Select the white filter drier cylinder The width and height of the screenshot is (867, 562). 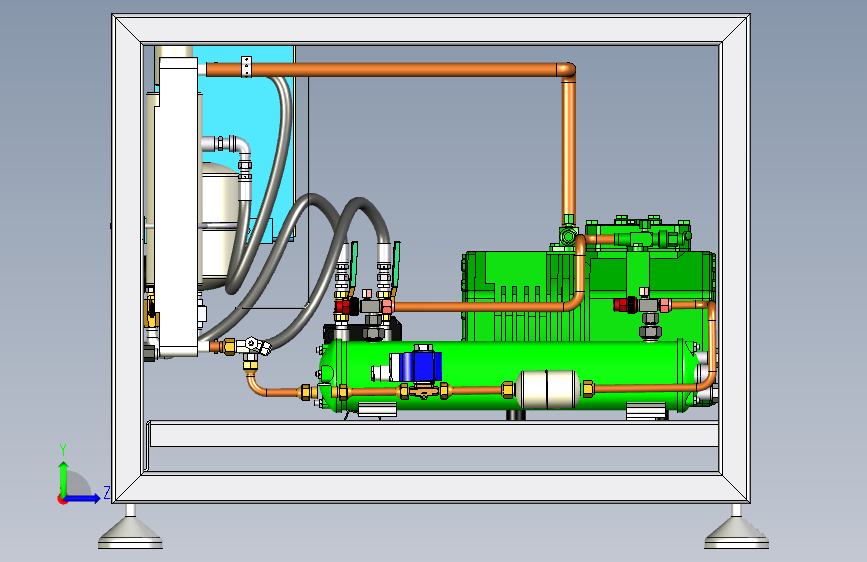[547, 389]
